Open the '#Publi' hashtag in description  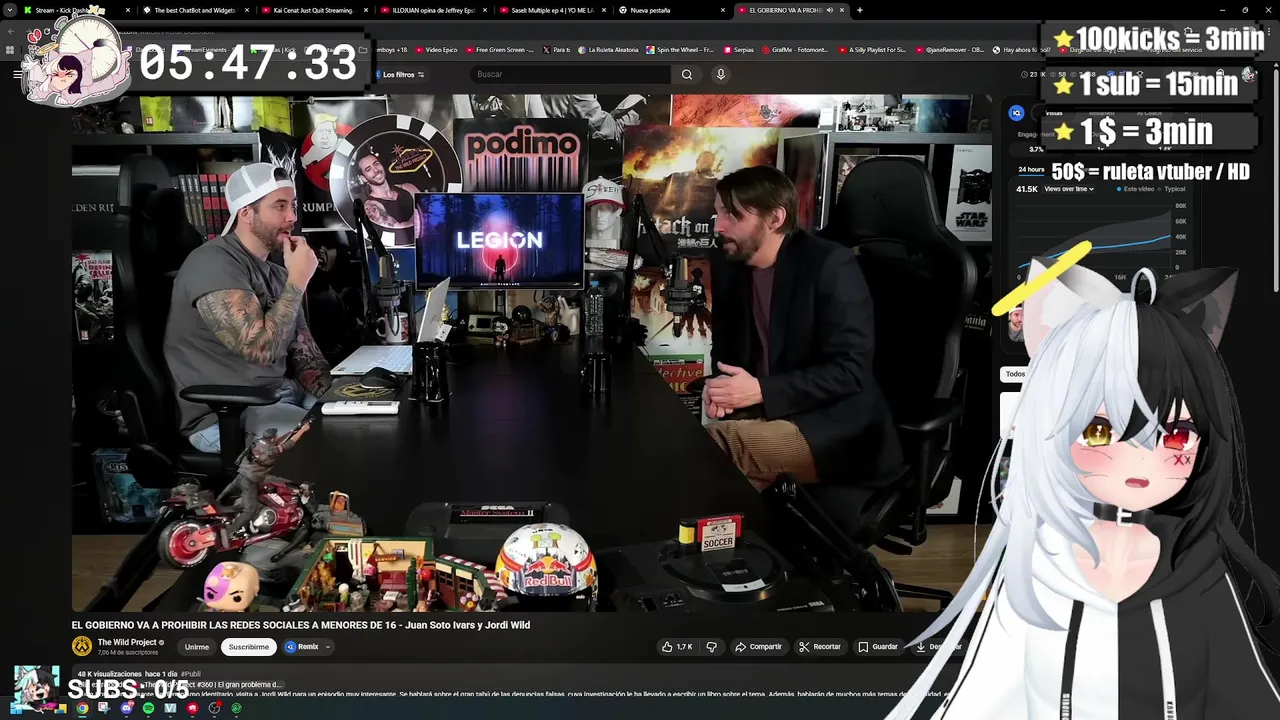click(x=190, y=674)
